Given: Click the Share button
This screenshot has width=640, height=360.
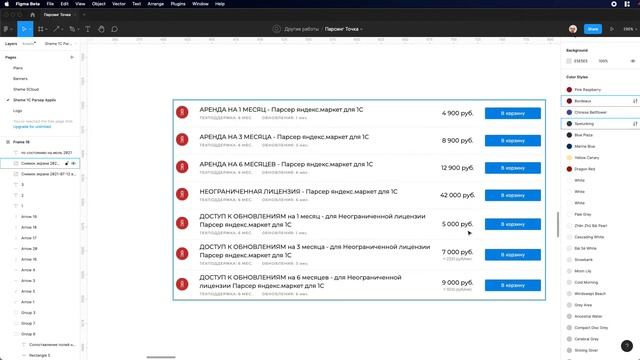Looking at the screenshot, I should pos(593,29).
